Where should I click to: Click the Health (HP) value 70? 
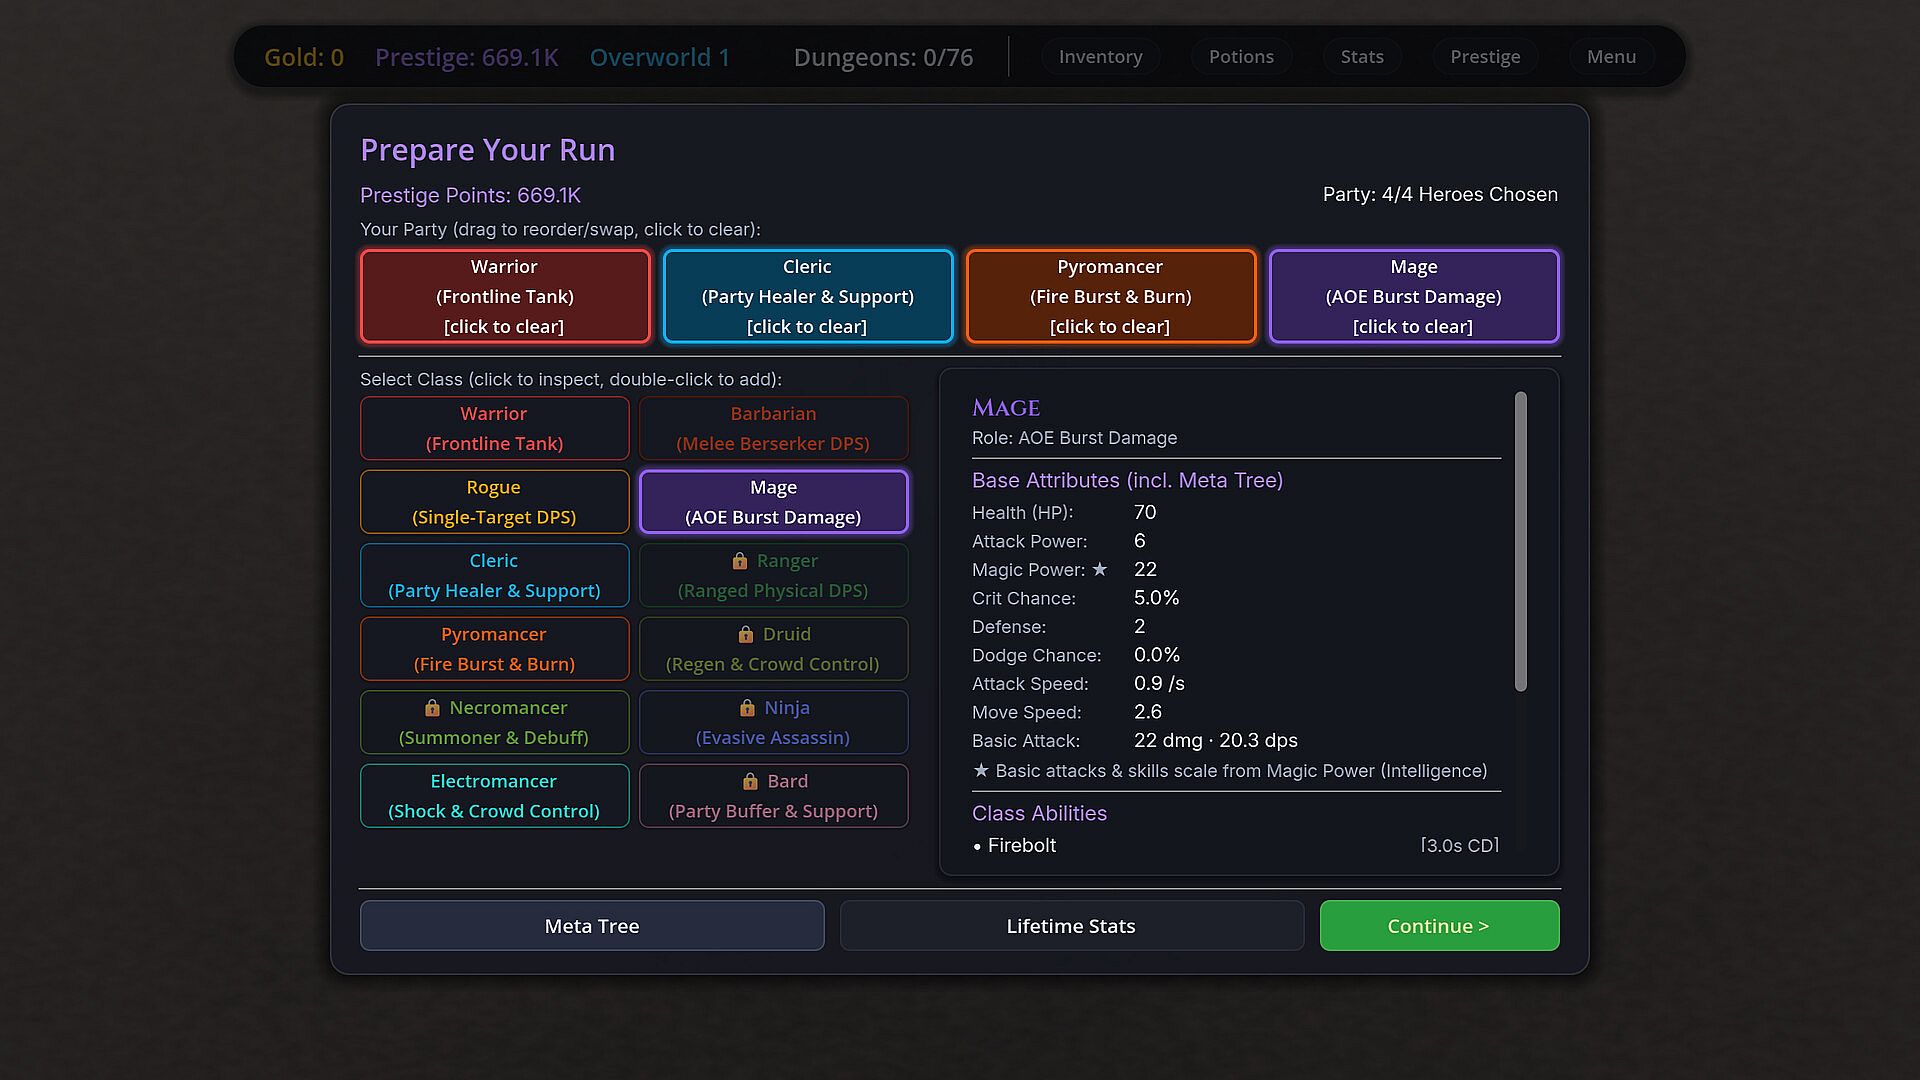[x=1145, y=512]
